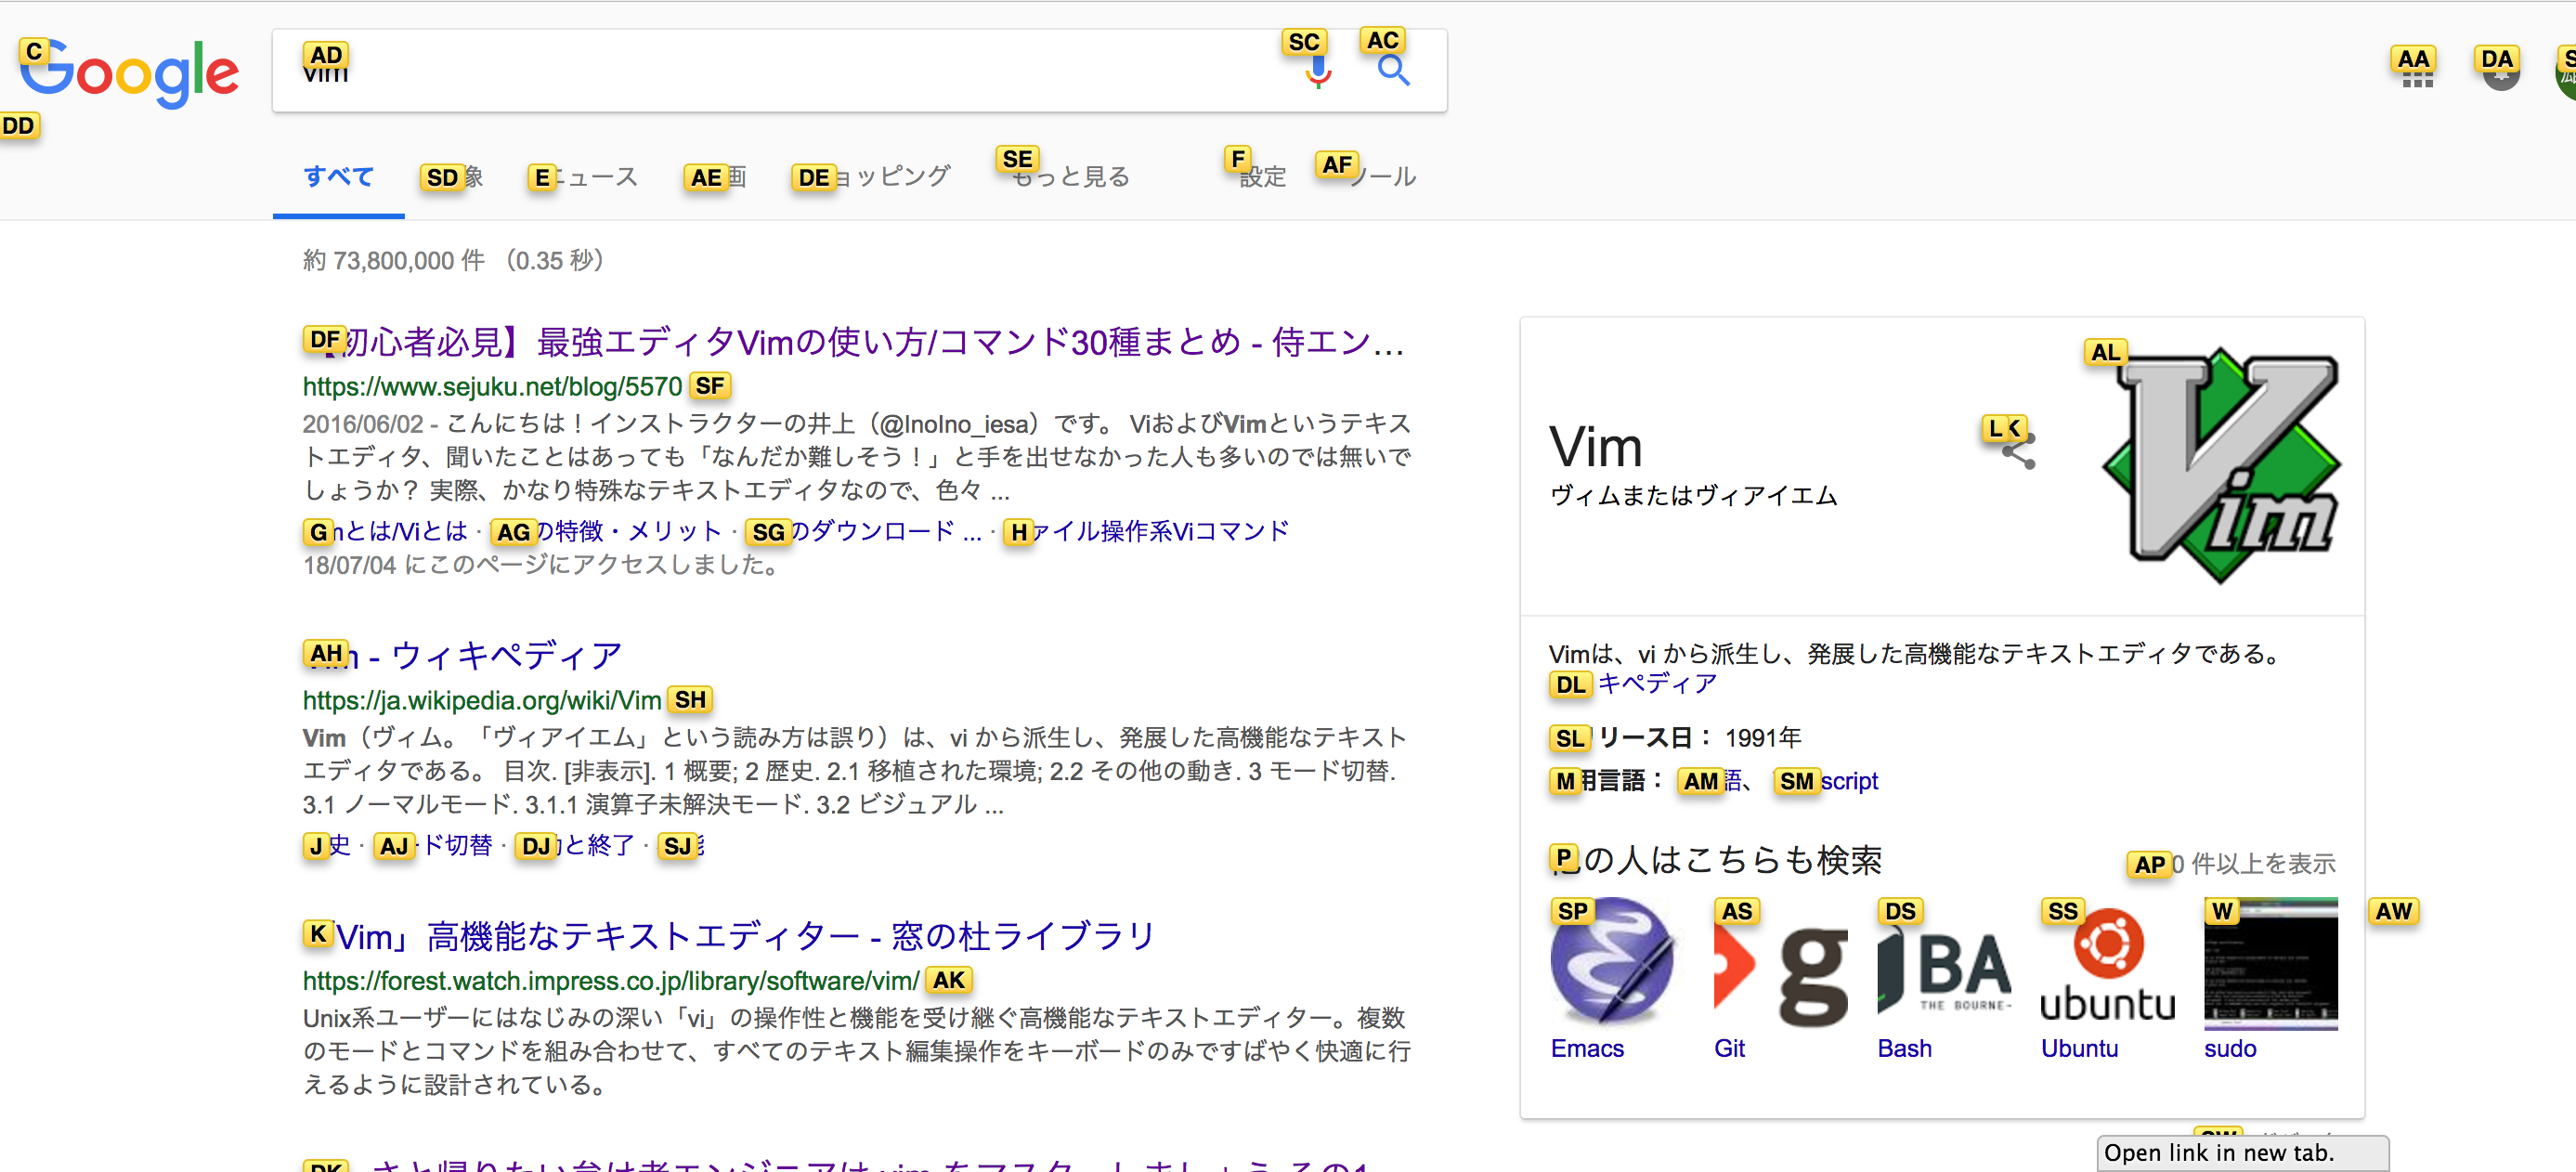Click the microphone voice search icon
This screenshot has width=2576, height=1172.
[1318, 72]
